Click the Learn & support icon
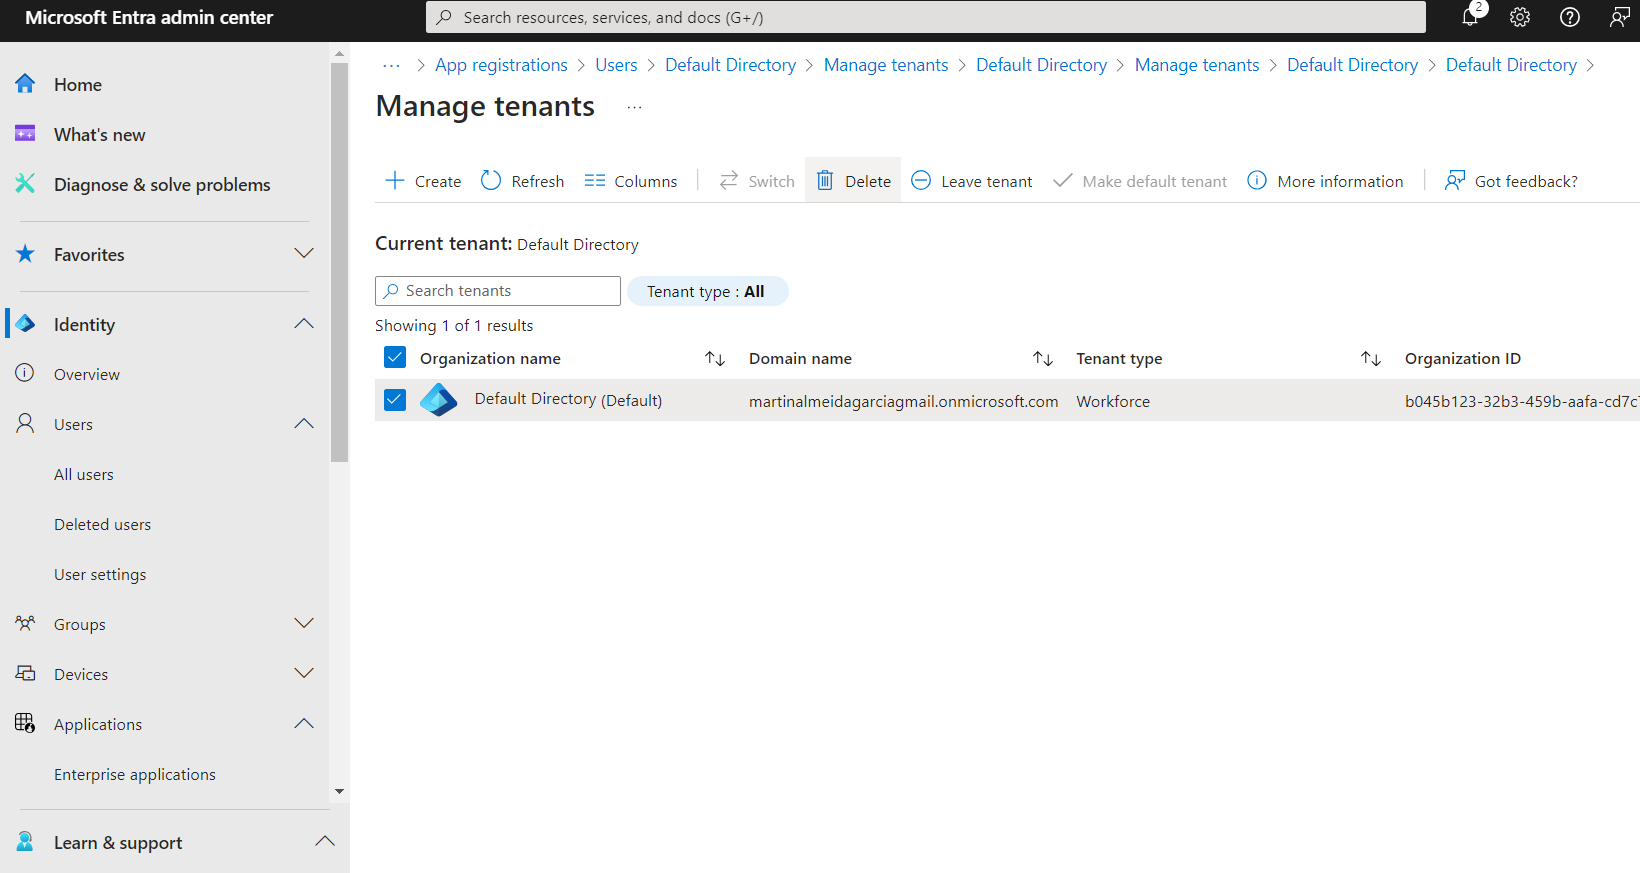The width and height of the screenshot is (1640, 873). (x=25, y=842)
